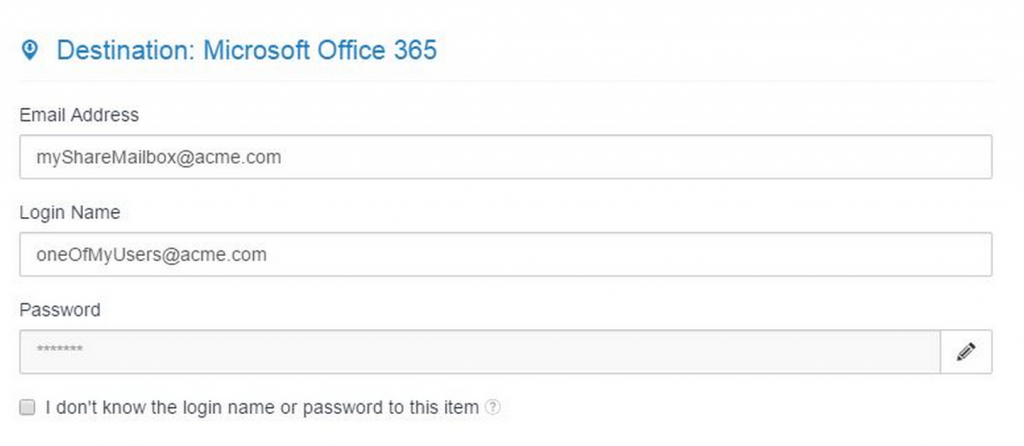The width and height of the screenshot is (1024, 446).
Task: Click the Email Address input field
Action: point(505,157)
